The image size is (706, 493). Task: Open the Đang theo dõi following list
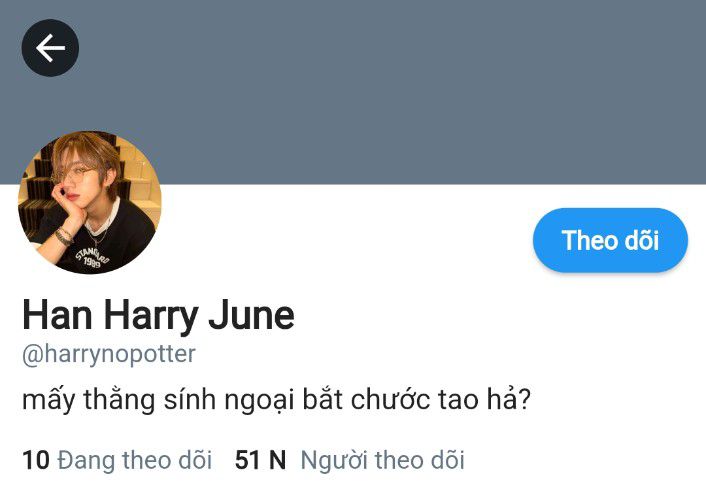coord(135,460)
